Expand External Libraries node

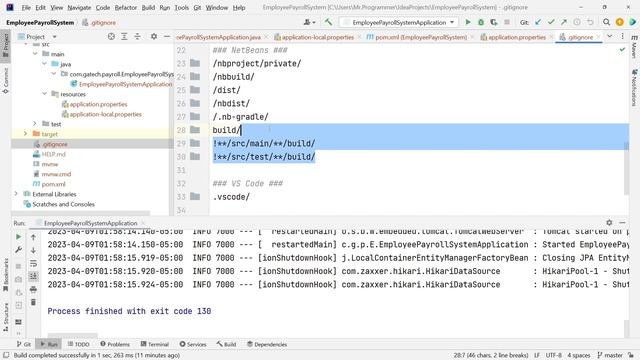click(16, 194)
